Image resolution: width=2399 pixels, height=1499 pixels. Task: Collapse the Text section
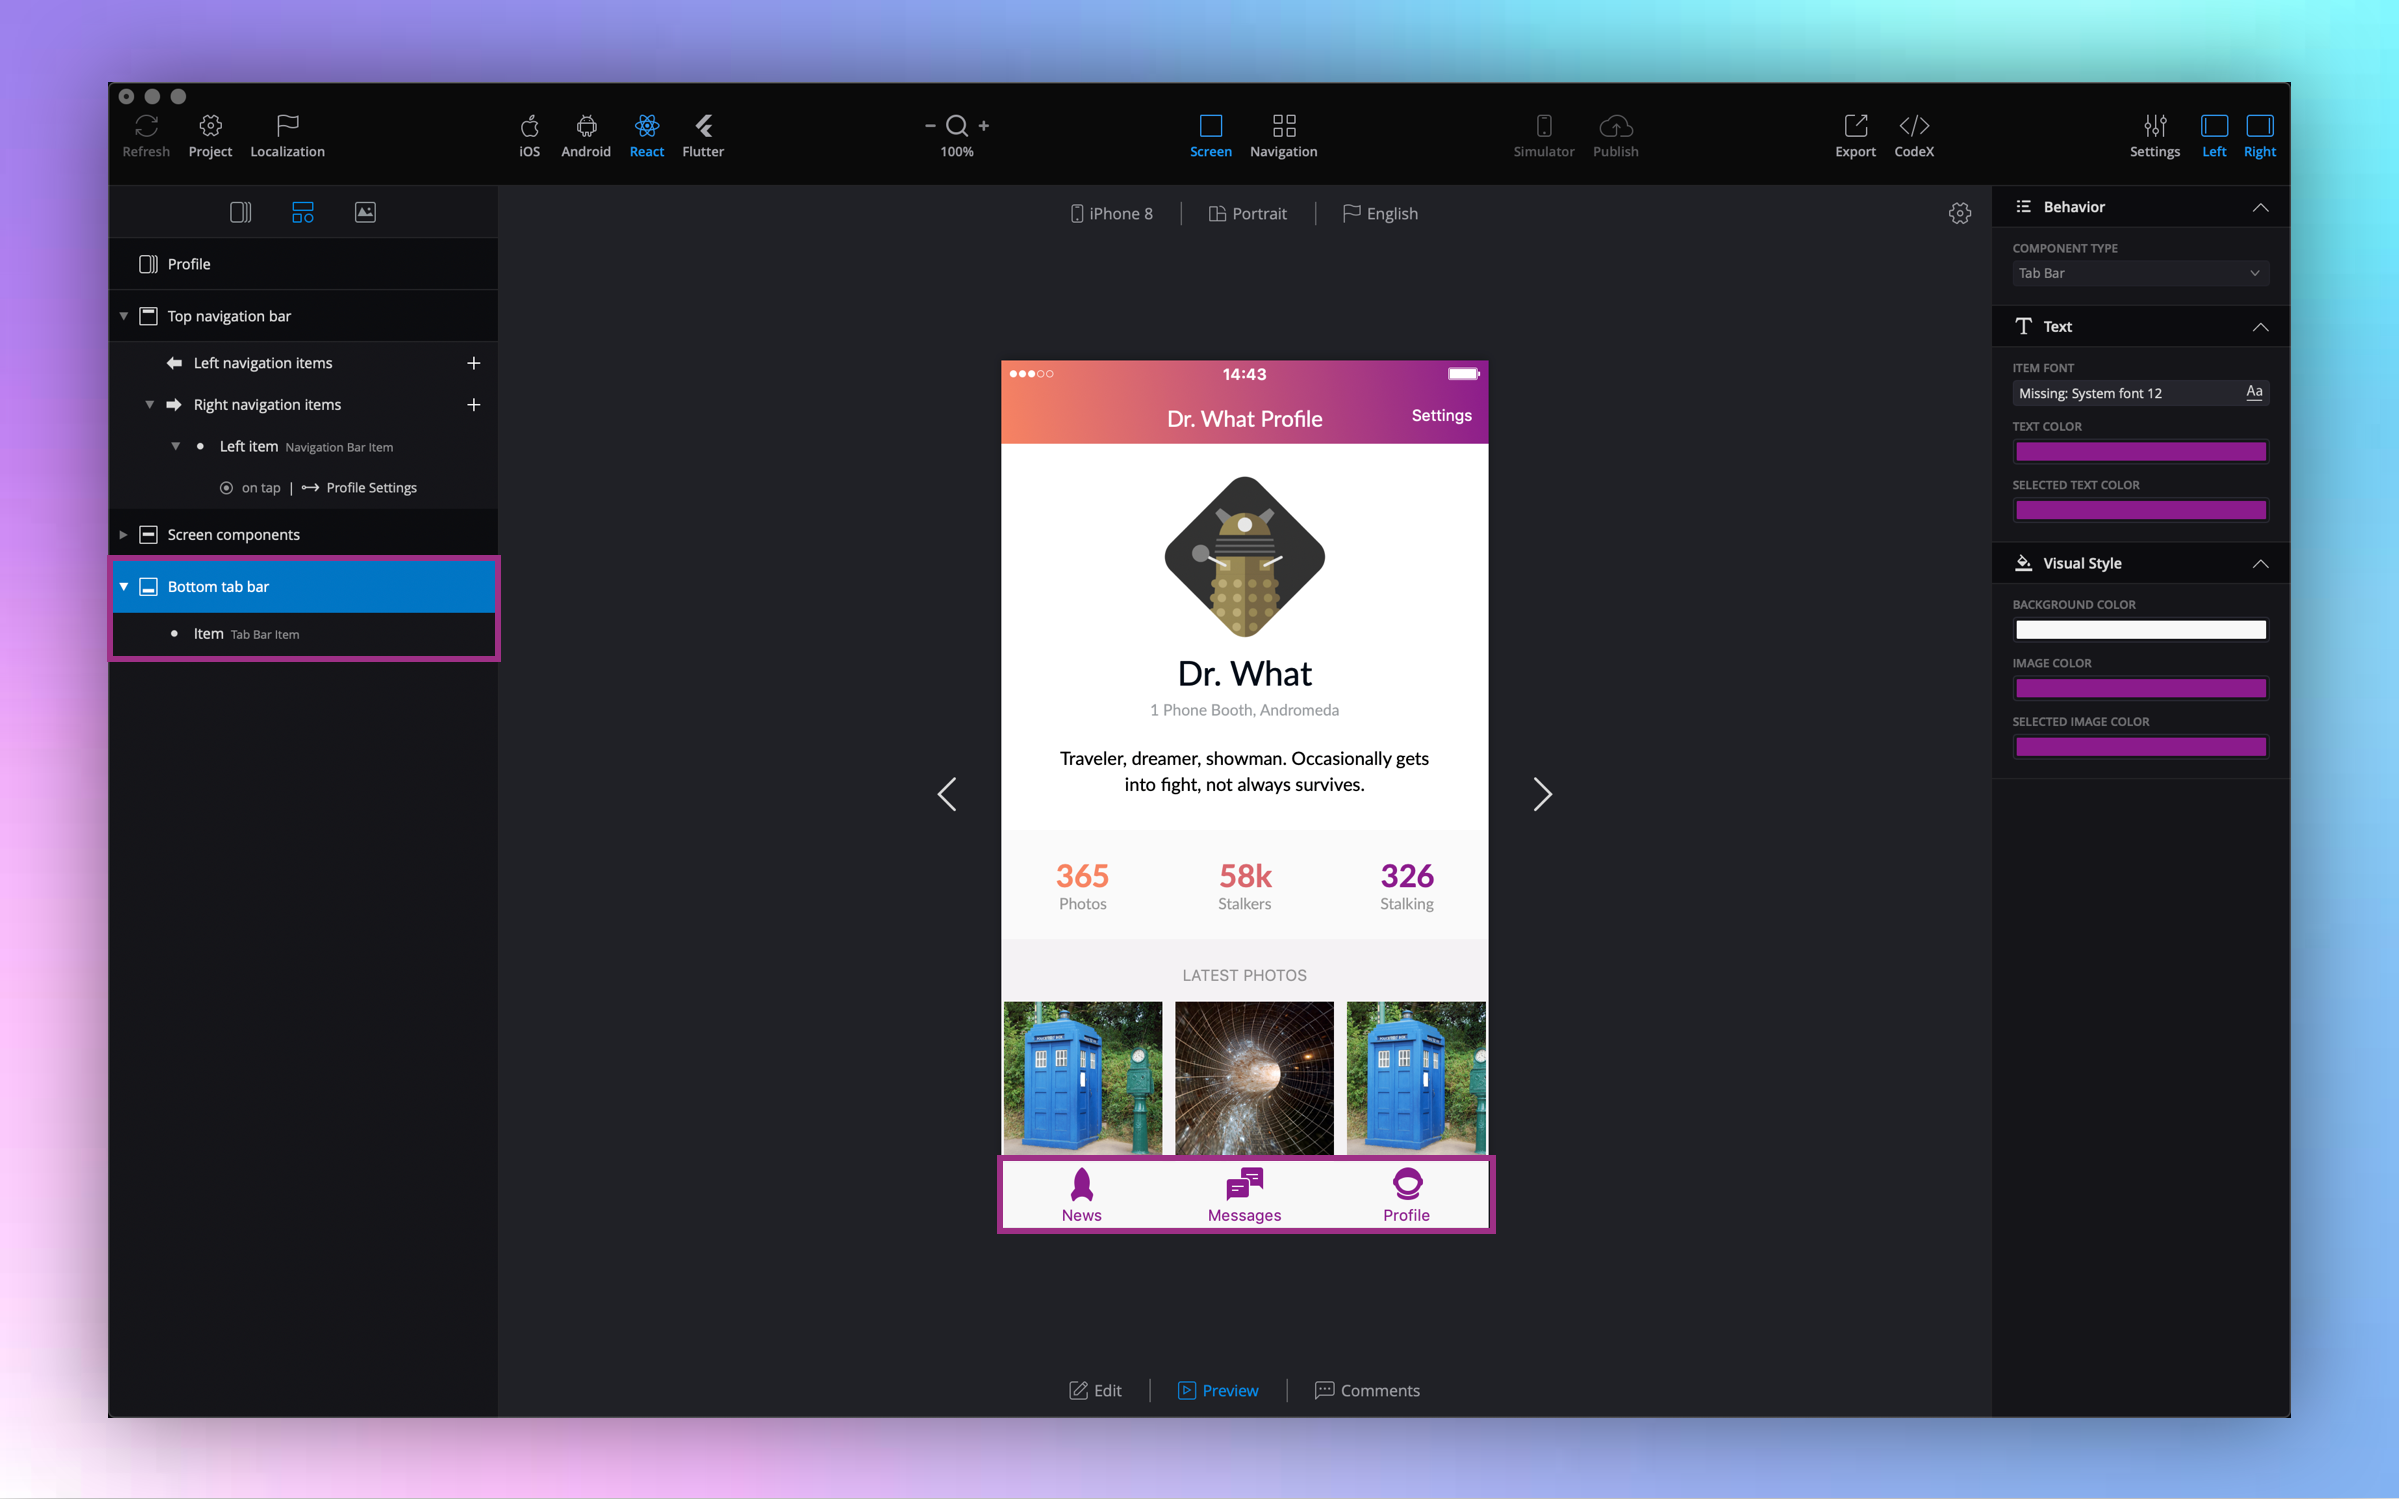tap(2260, 327)
